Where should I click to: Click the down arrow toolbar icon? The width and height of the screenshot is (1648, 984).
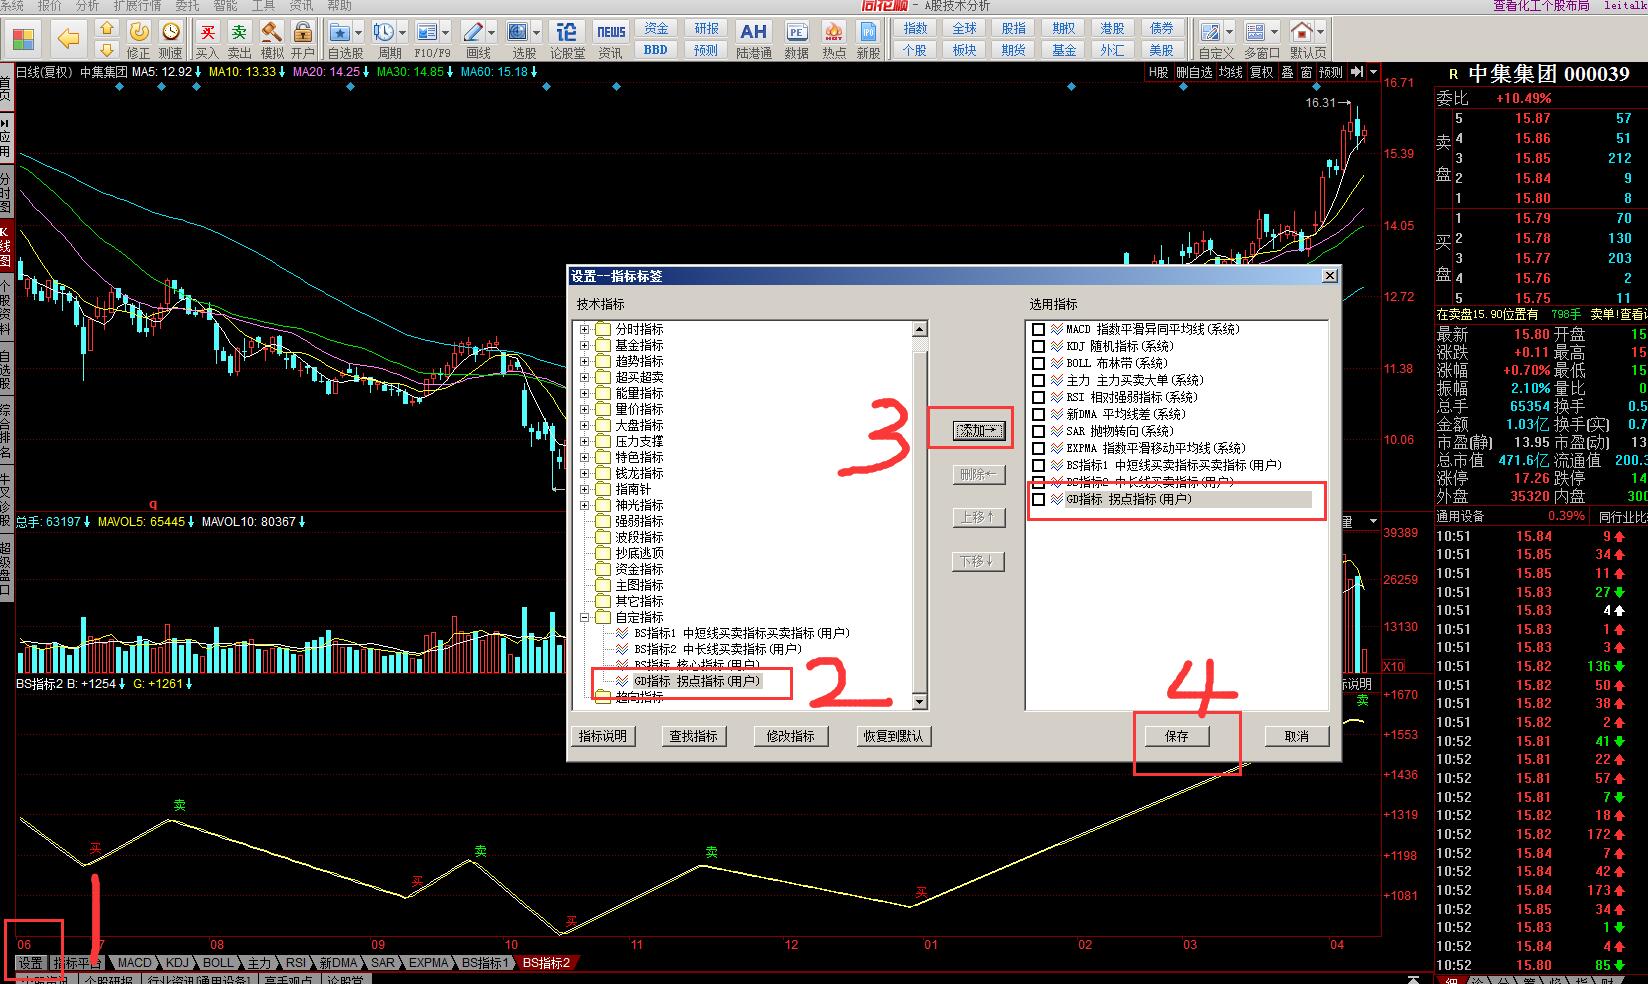106,49
